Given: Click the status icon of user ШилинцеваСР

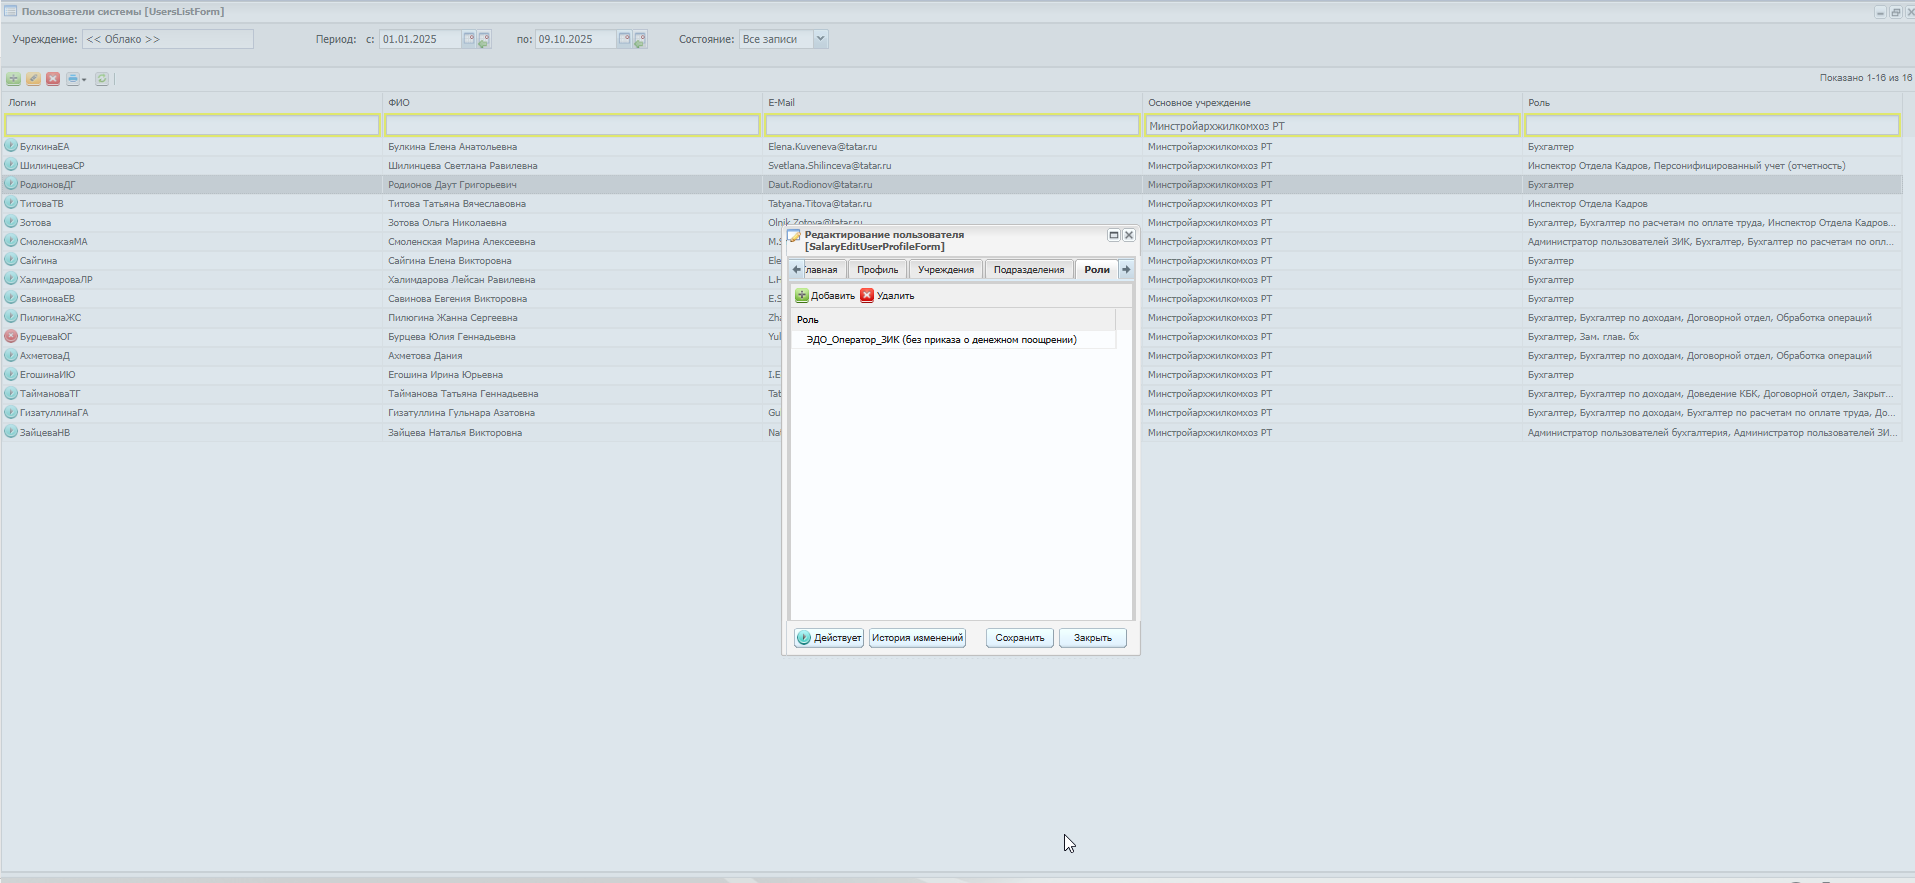Looking at the screenshot, I should 11,165.
